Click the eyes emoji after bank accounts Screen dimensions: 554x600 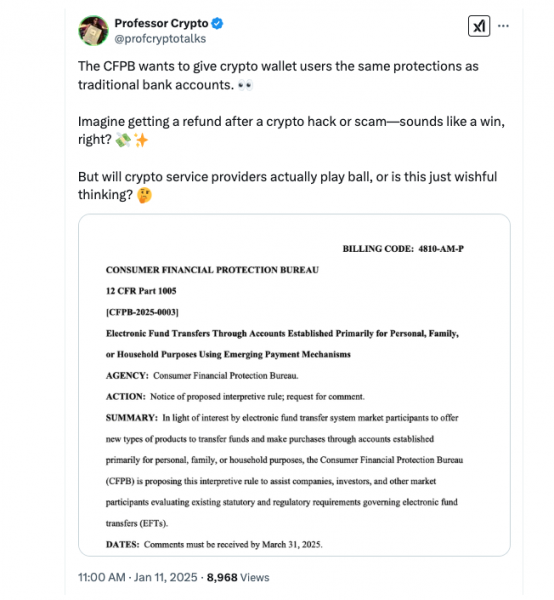(245, 85)
